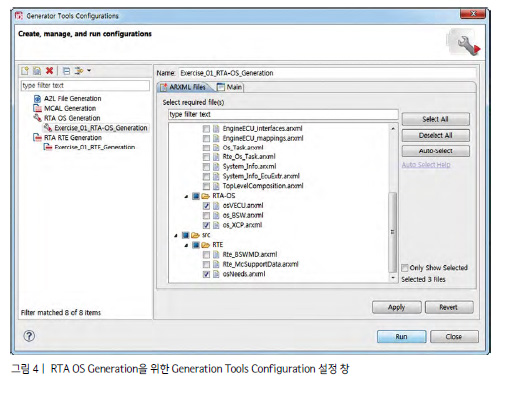The width and height of the screenshot is (522, 400).
Task: Select Exercise_01_RTE_Generation tree item
Action: tap(95, 147)
